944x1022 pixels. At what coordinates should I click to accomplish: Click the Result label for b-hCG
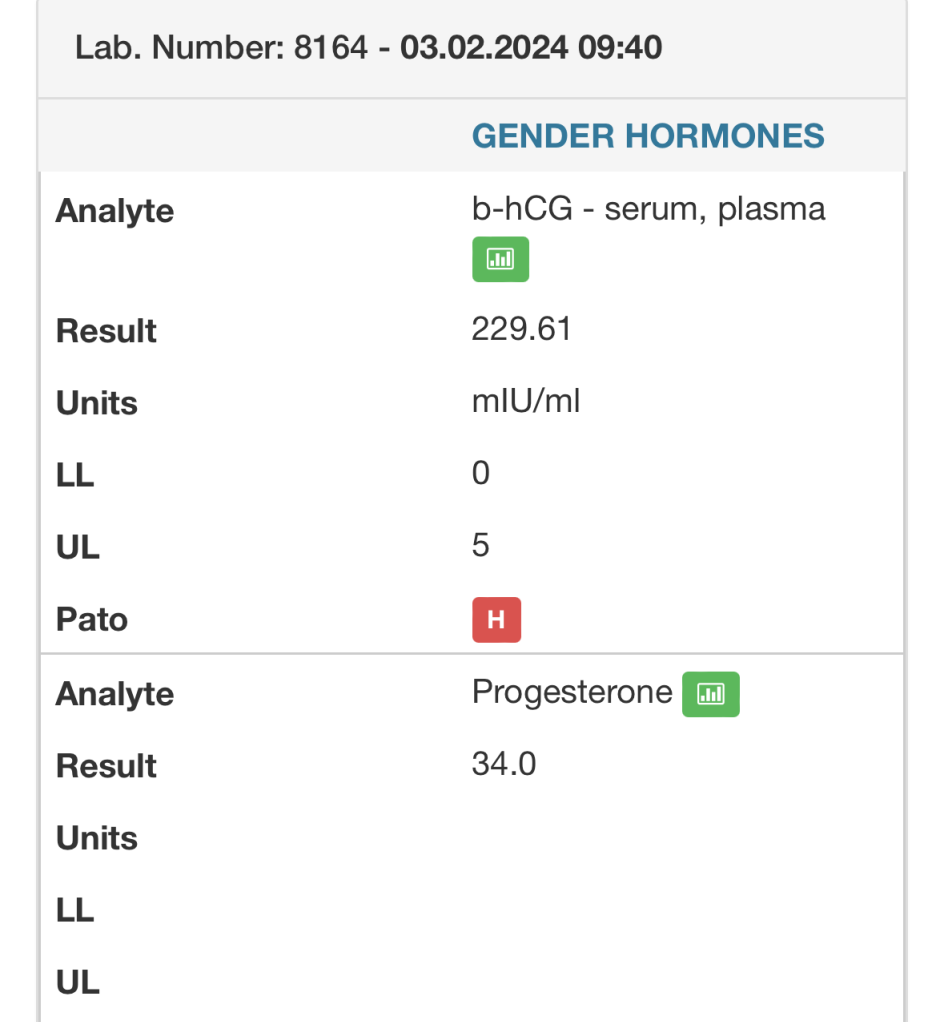pyautogui.click(x=106, y=330)
